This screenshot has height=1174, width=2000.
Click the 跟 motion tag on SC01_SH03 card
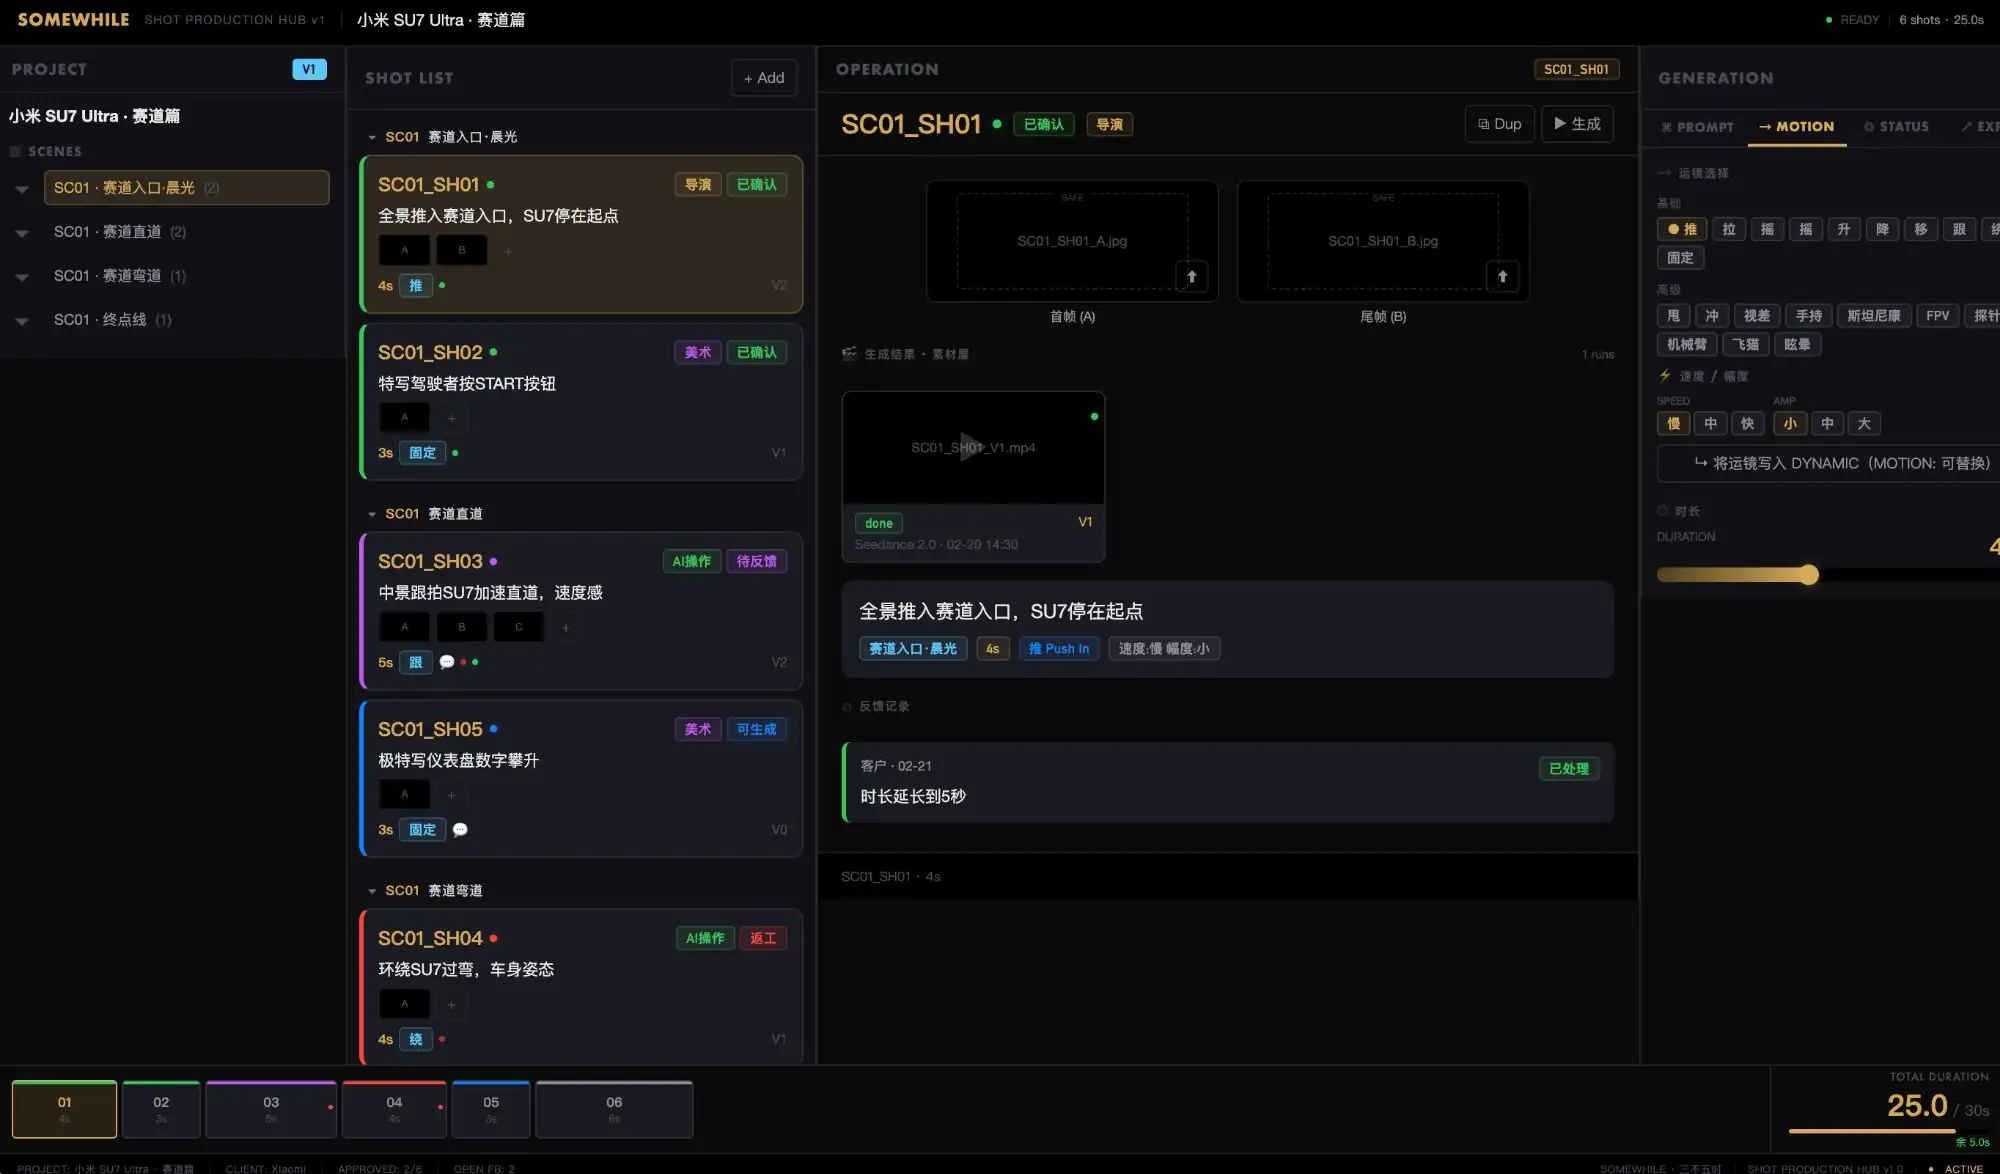[x=415, y=662]
